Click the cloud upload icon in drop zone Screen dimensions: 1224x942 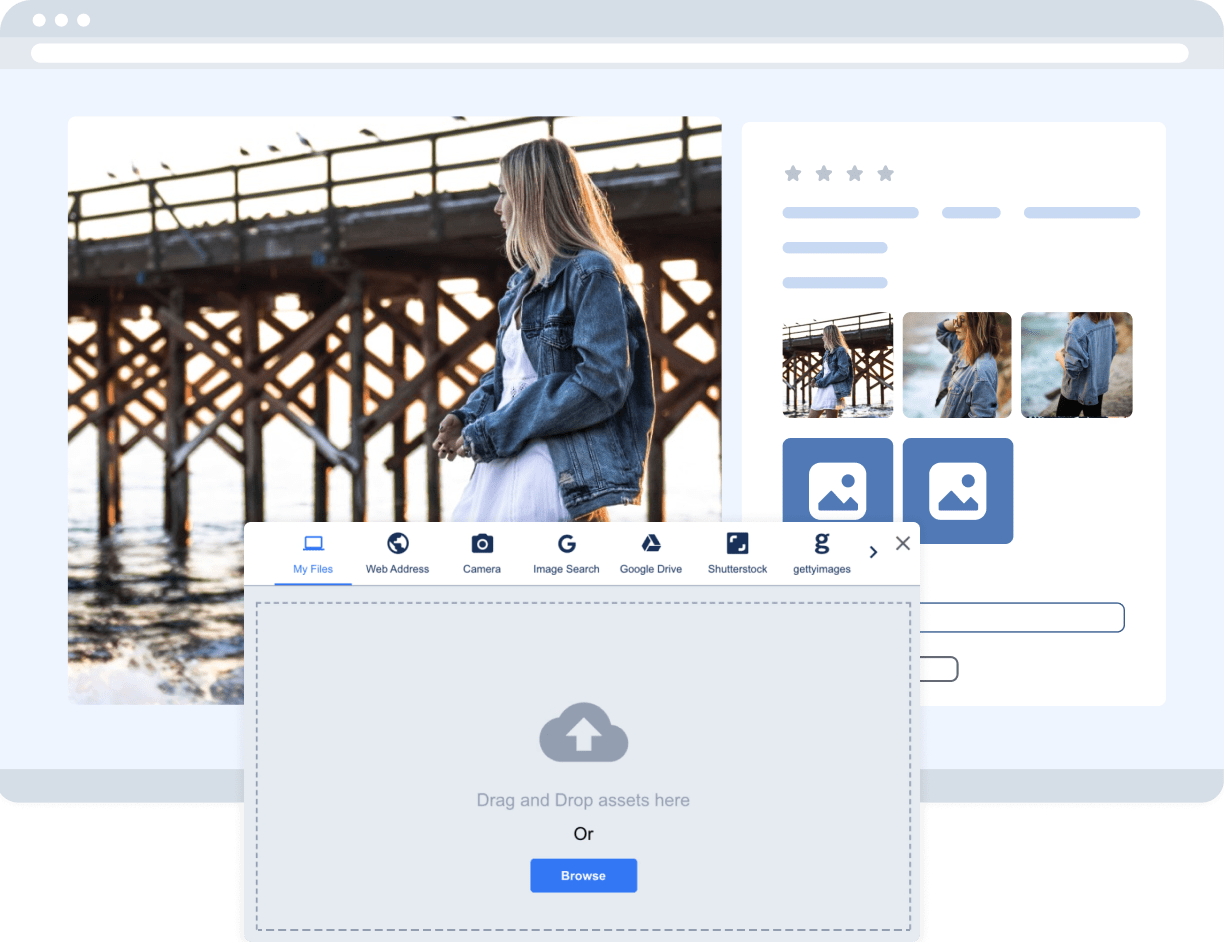[x=583, y=733]
